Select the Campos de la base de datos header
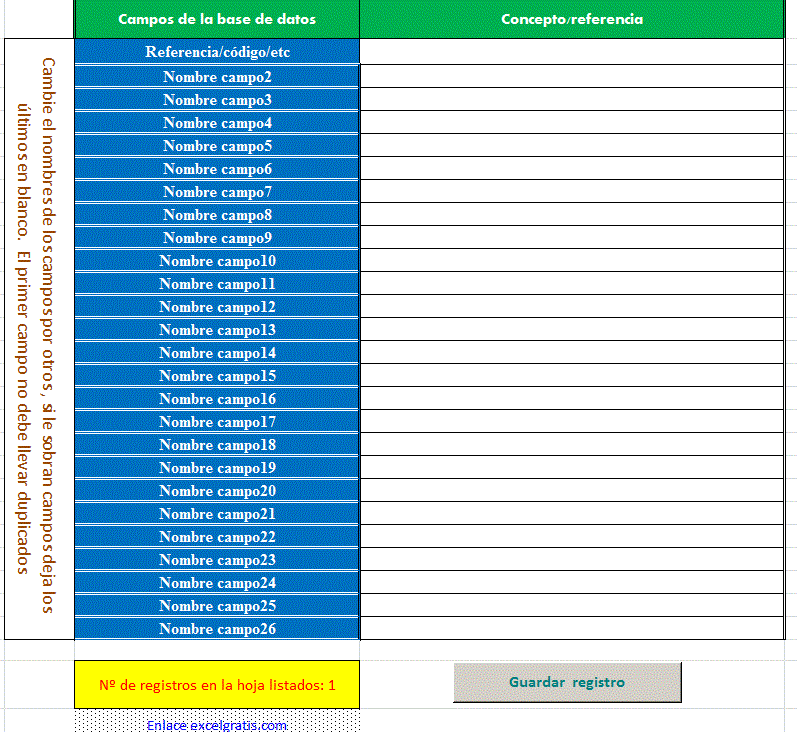 coord(217,19)
